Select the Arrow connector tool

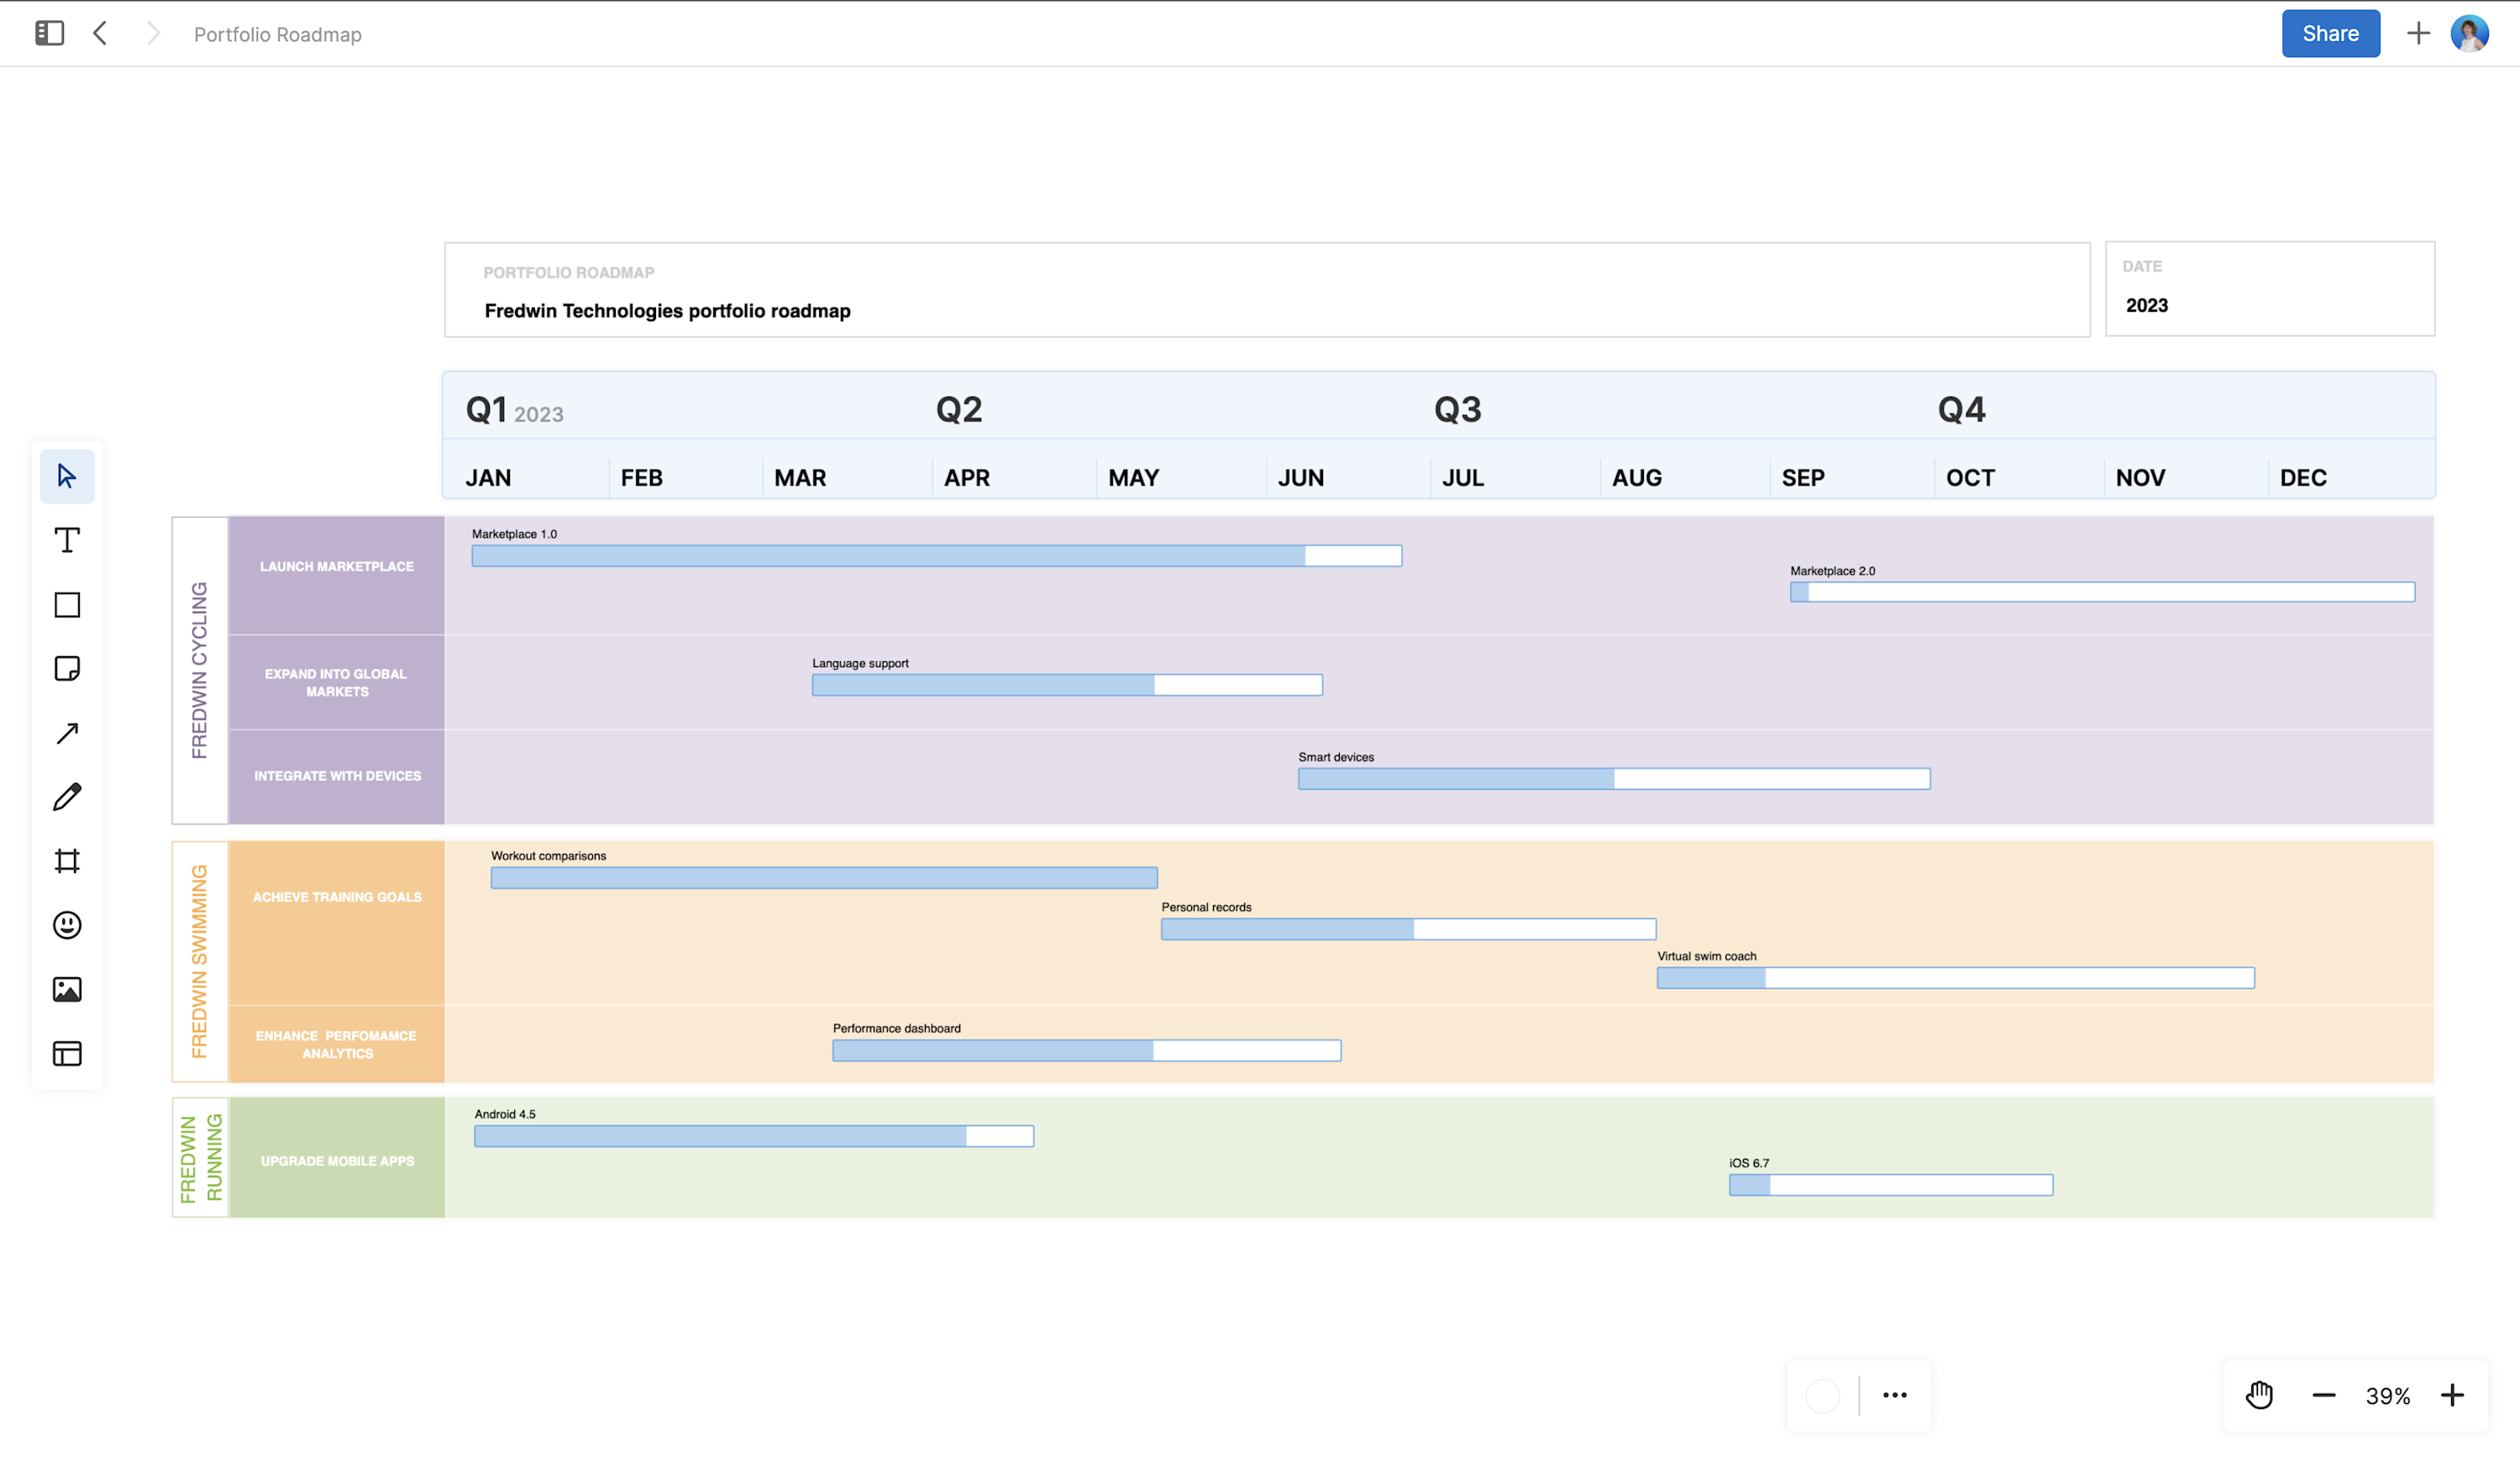point(66,732)
